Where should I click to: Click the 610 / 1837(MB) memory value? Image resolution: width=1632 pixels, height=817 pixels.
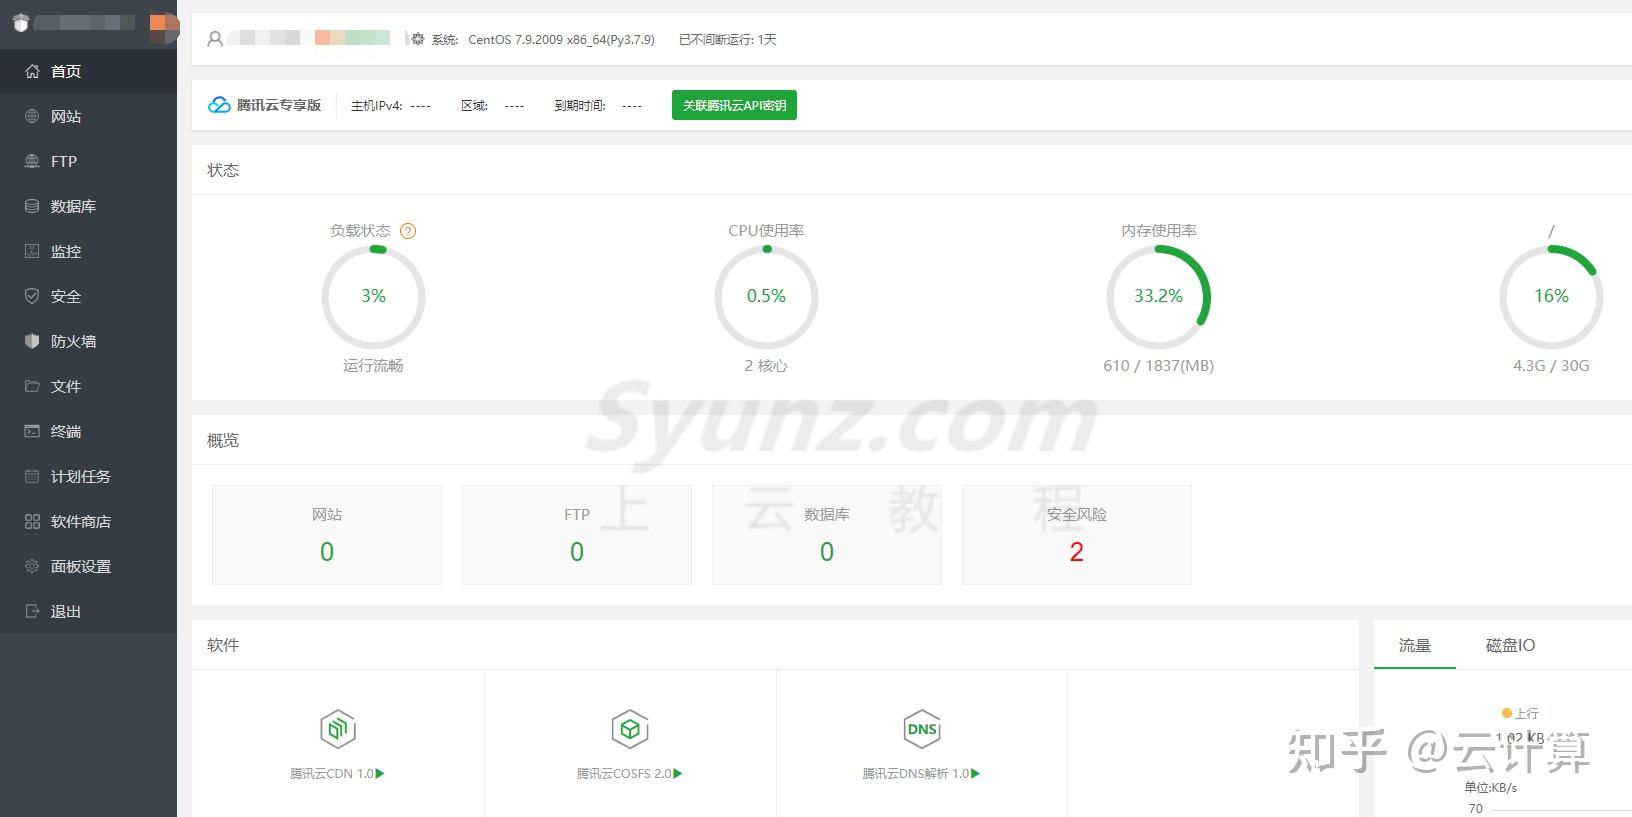(1158, 366)
